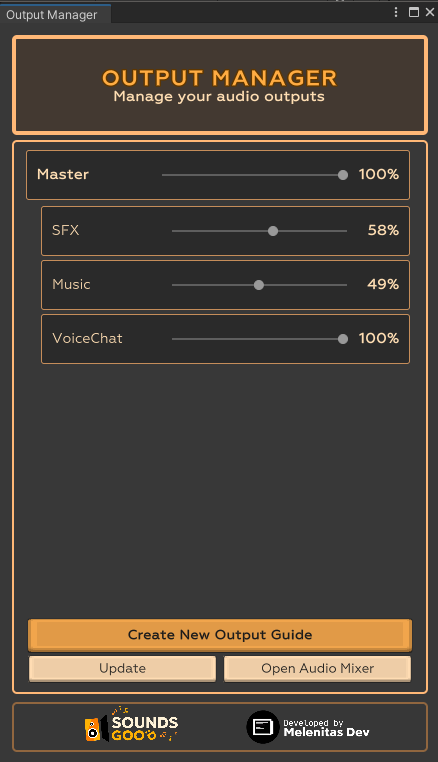Click the Master 100% value text

pos(379,174)
